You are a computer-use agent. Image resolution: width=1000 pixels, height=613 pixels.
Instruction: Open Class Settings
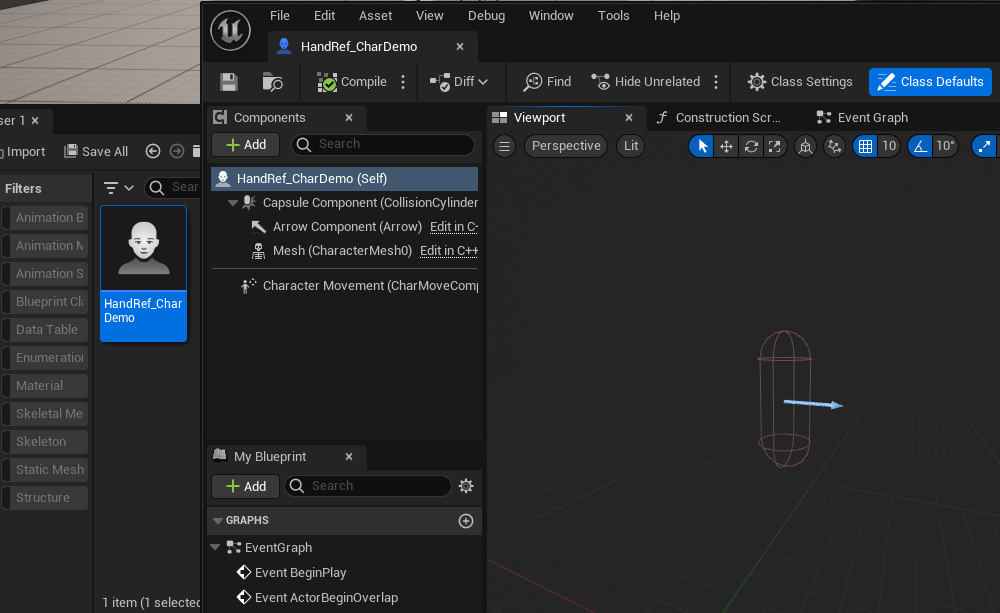(799, 82)
